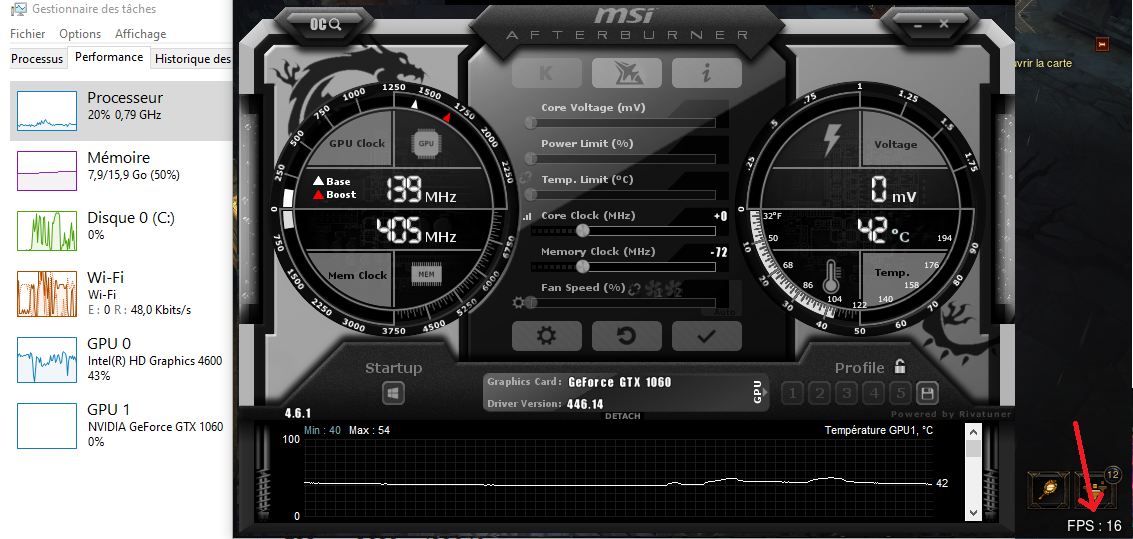This screenshot has height=539, width=1133.
Task: Select profile slot 3
Action: coord(847,394)
